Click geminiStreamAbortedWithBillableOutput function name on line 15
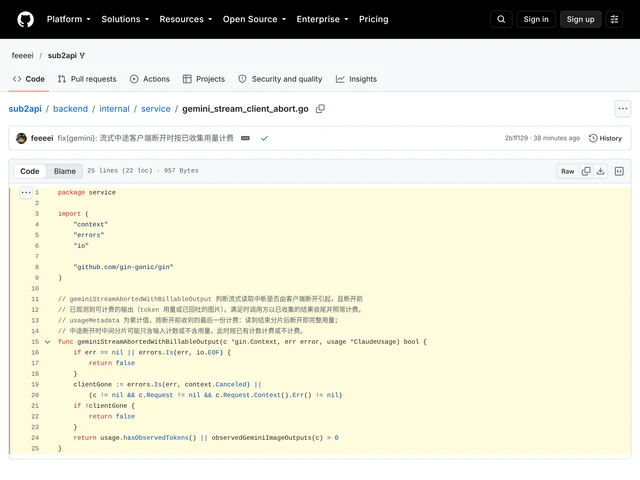 149,342
